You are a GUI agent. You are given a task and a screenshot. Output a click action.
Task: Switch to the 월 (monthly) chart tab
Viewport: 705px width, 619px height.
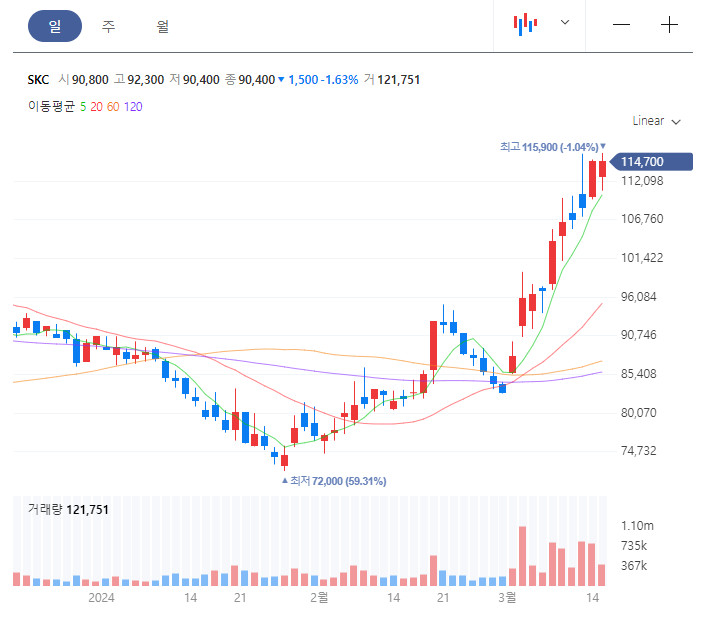163,26
